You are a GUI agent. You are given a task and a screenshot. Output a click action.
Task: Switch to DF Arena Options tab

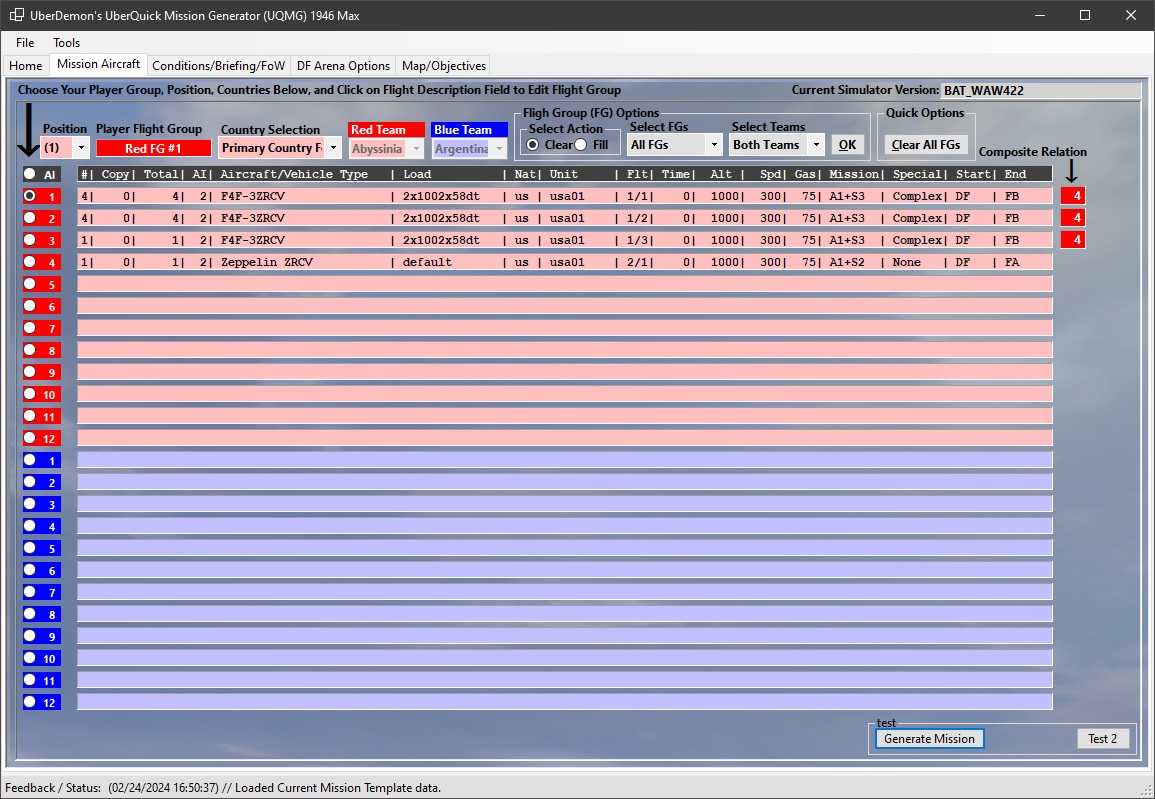pyautogui.click(x=343, y=66)
